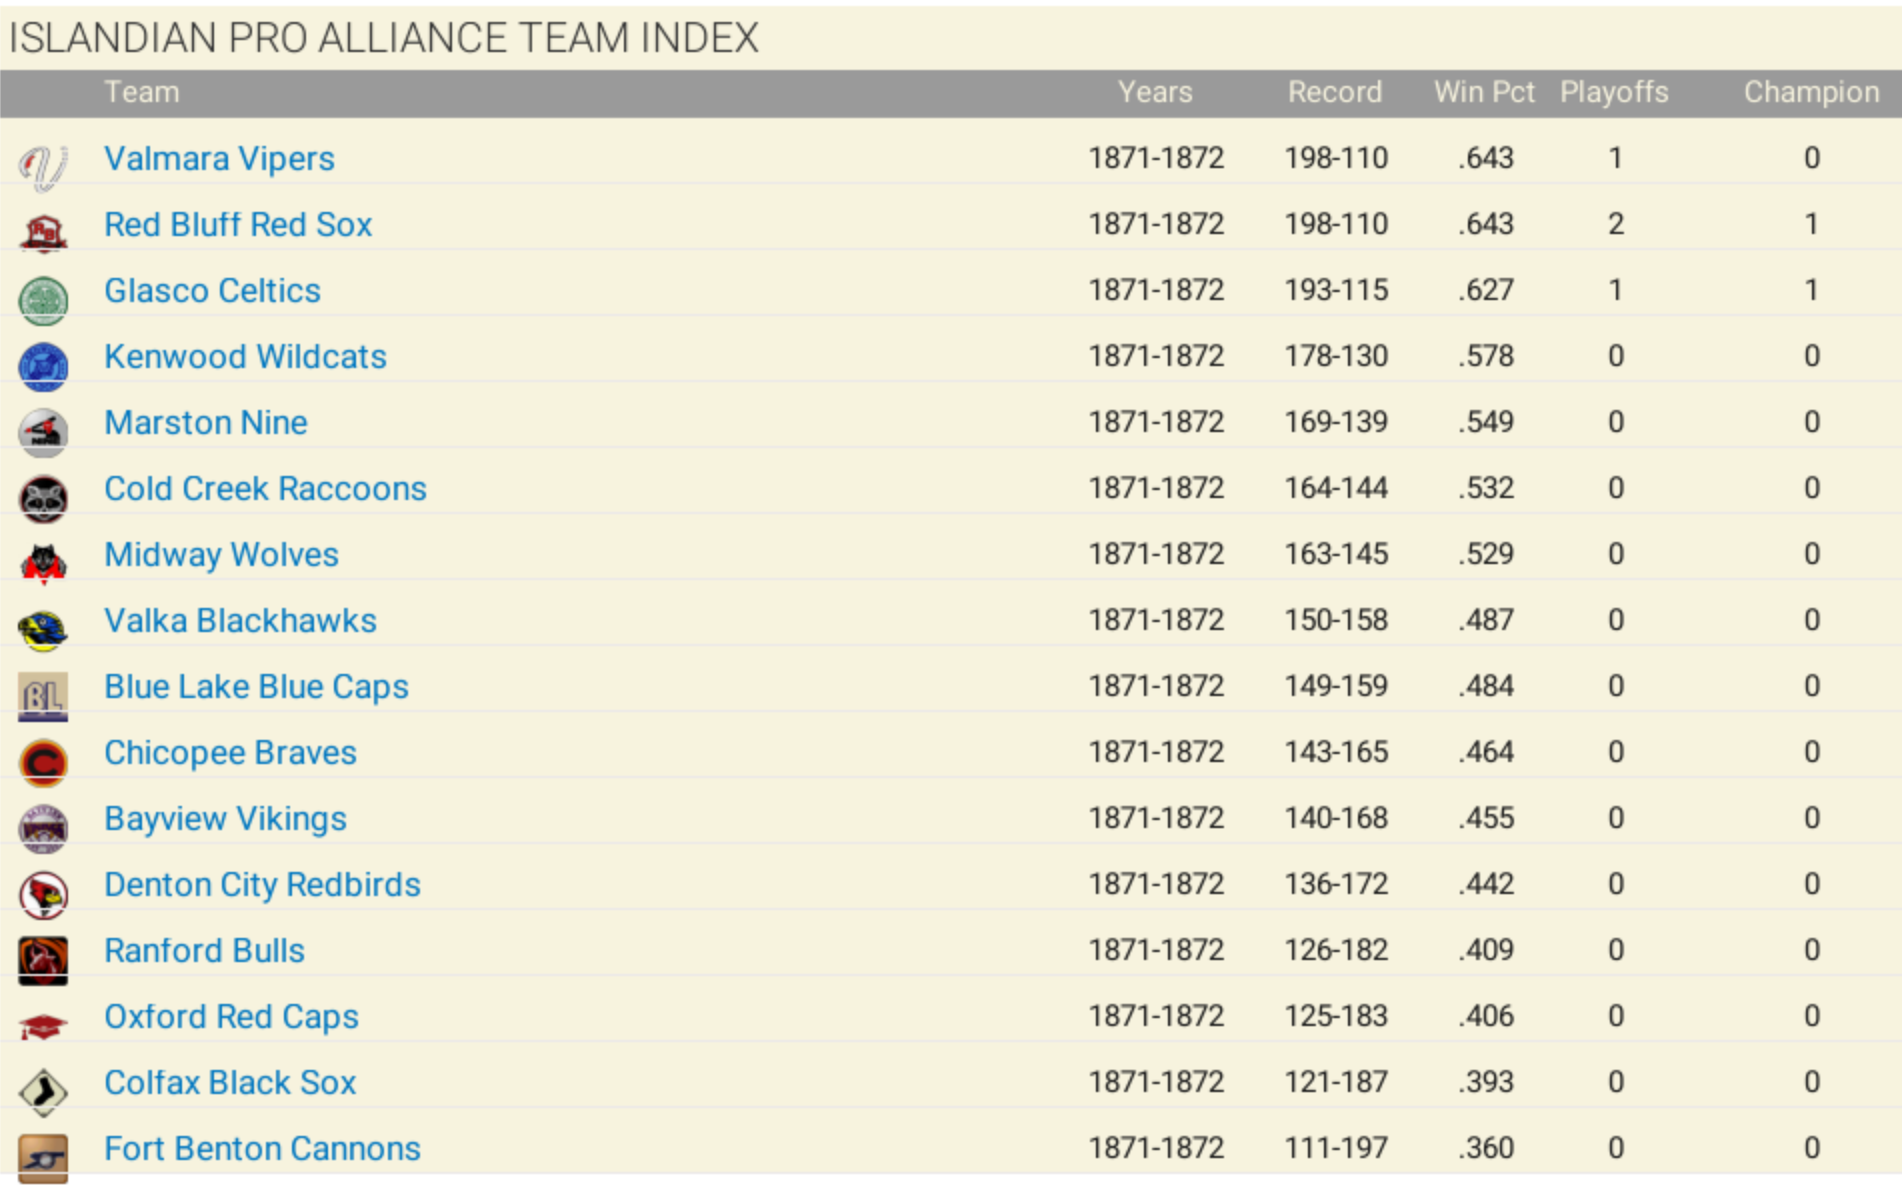Go to the Bayview Vikings page

[225, 818]
